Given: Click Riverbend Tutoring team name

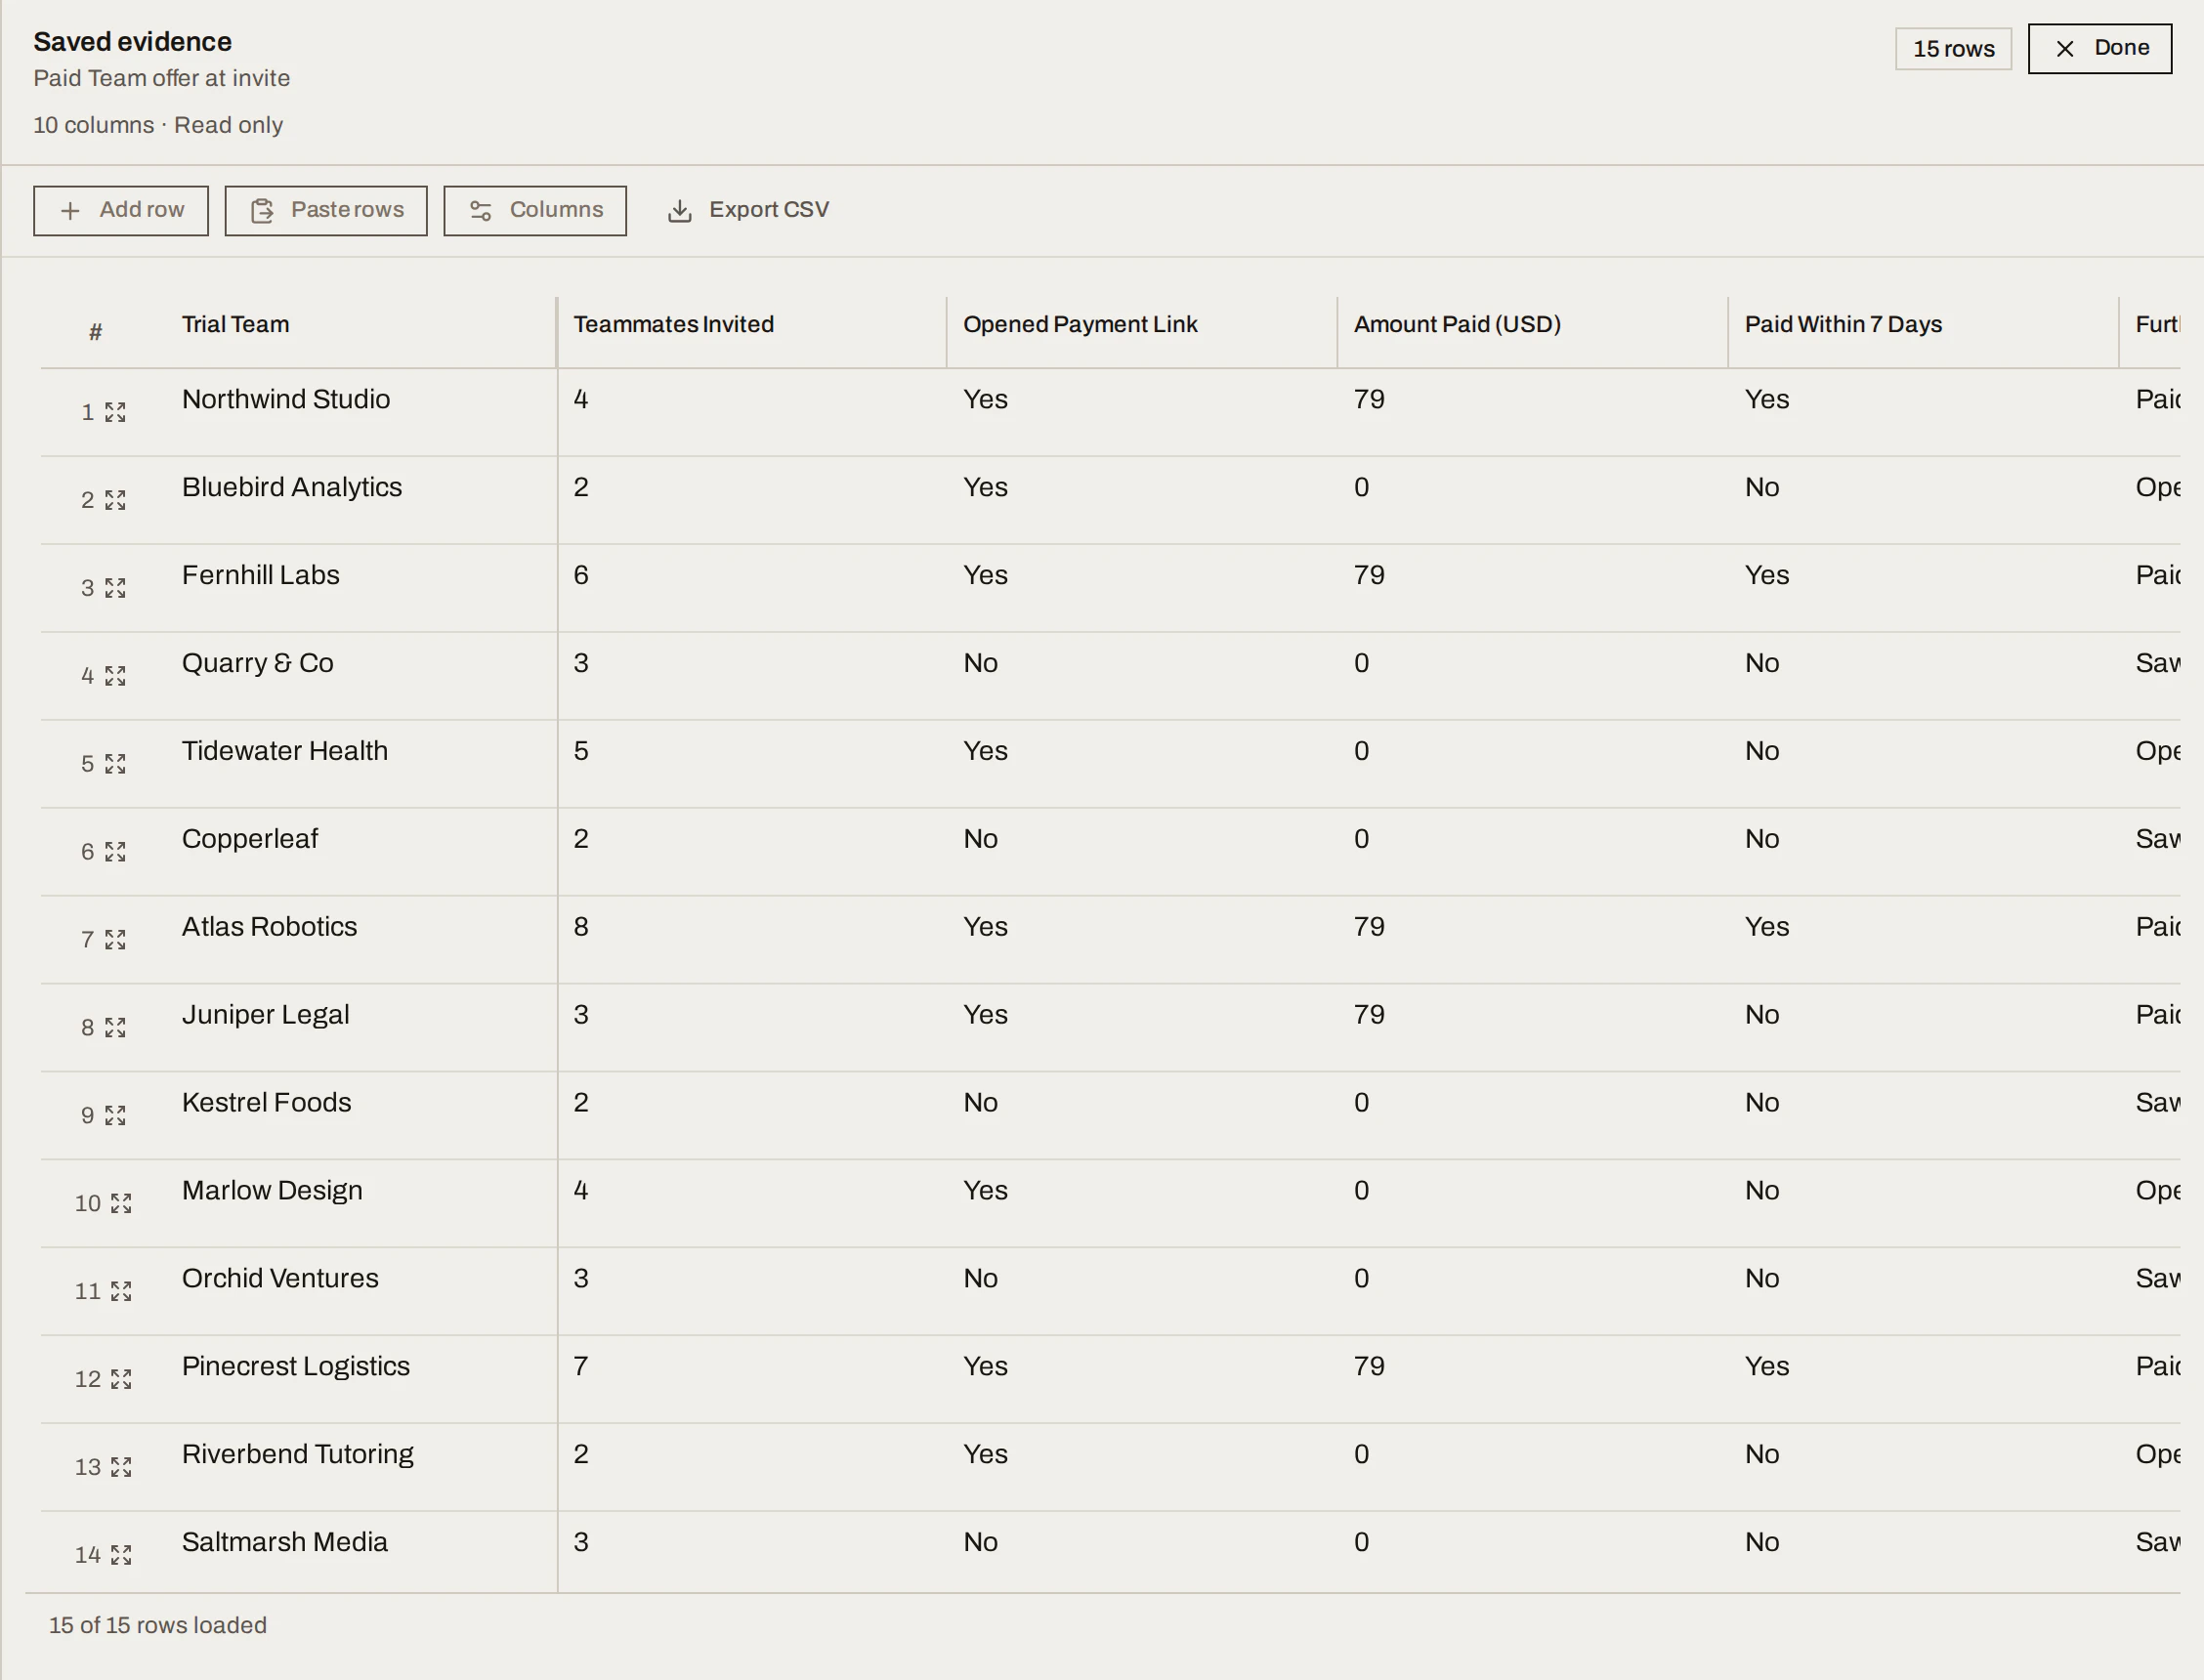Looking at the screenshot, I should (x=298, y=1455).
